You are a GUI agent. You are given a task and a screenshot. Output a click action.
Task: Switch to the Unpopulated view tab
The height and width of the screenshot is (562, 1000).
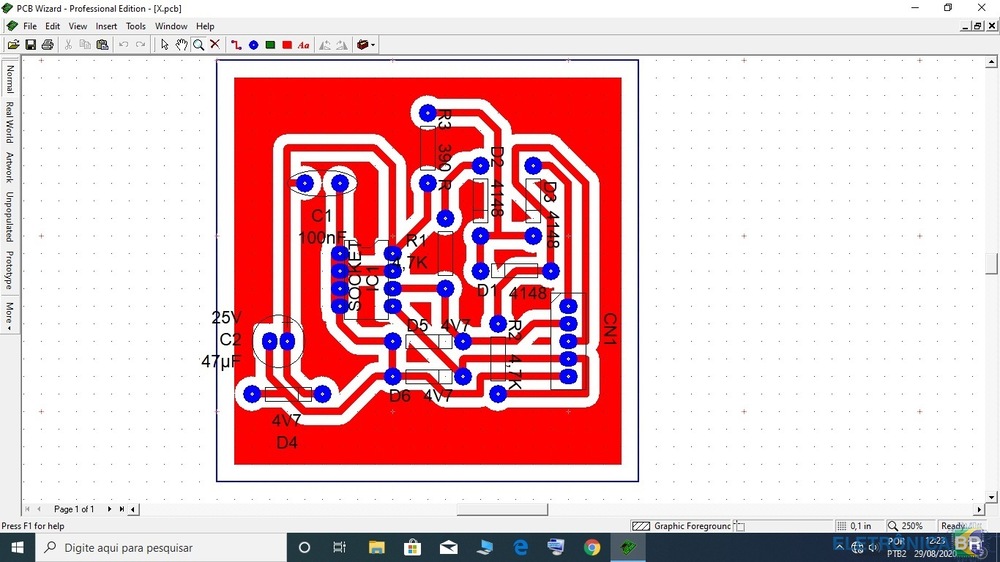[x=10, y=216]
